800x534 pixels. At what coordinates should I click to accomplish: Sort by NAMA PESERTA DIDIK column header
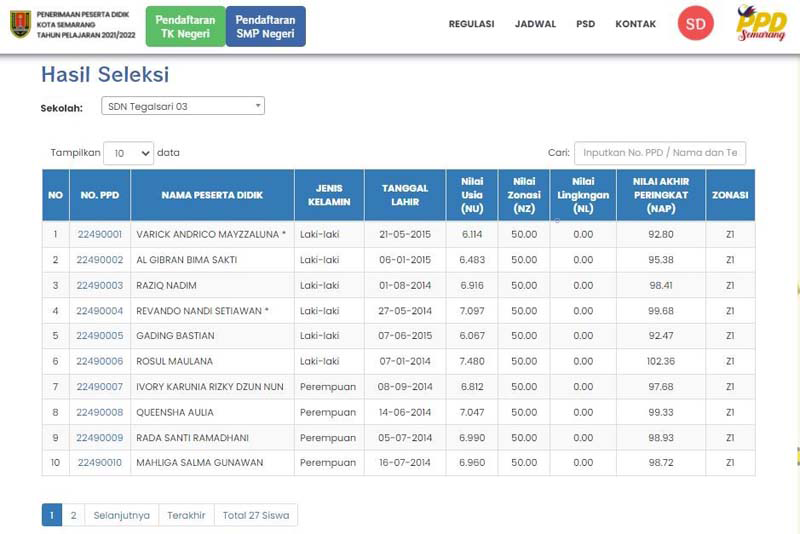pyautogui.click(x=212, y=195)
